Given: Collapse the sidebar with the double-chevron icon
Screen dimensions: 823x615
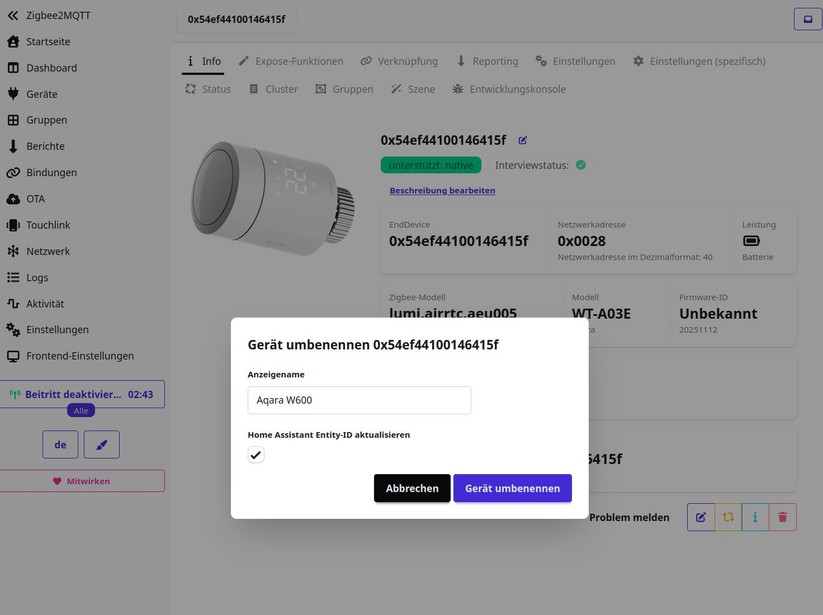Looking at the screenshot, I should point(12,15).
